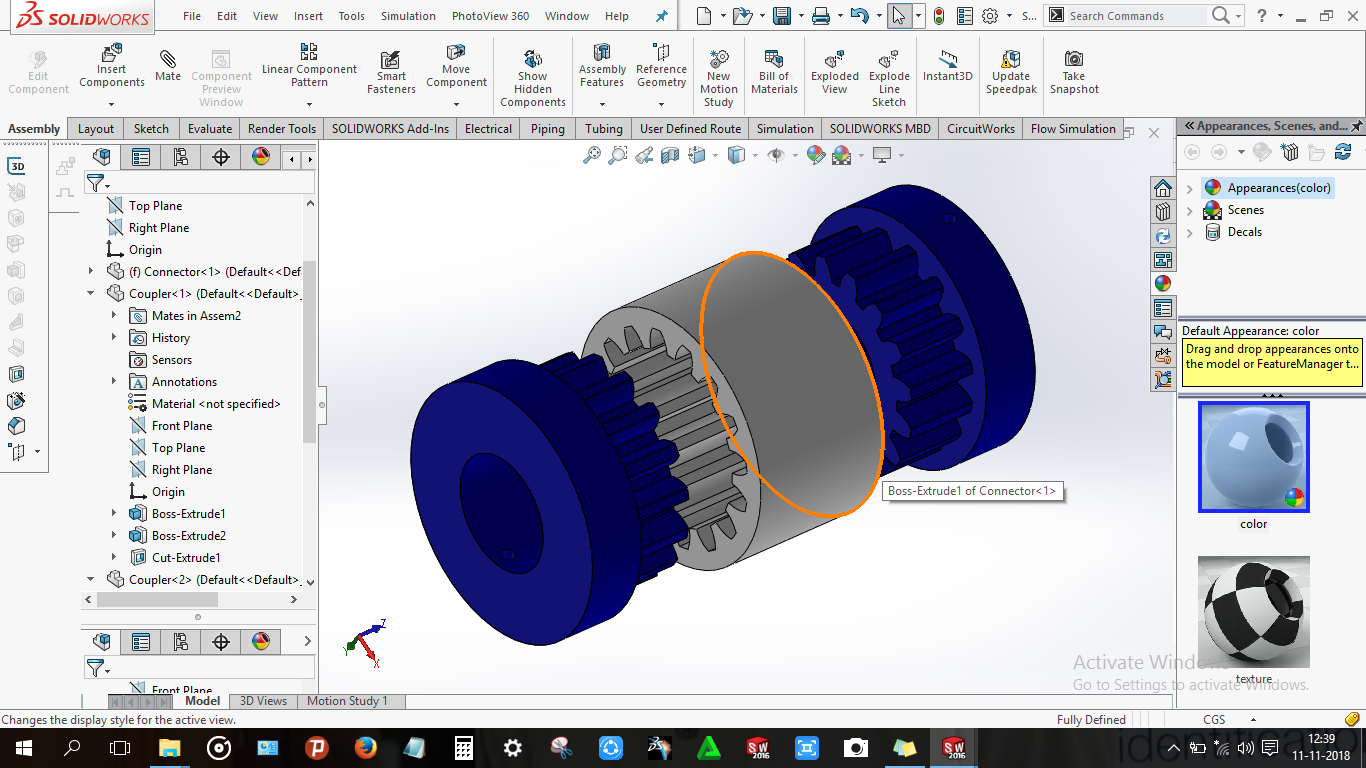Image resolution: width=1366 pixels, height=768 pixels.
Task: Expand the Decals folder
Action: pyautogui.click(x=1190, y=232)
